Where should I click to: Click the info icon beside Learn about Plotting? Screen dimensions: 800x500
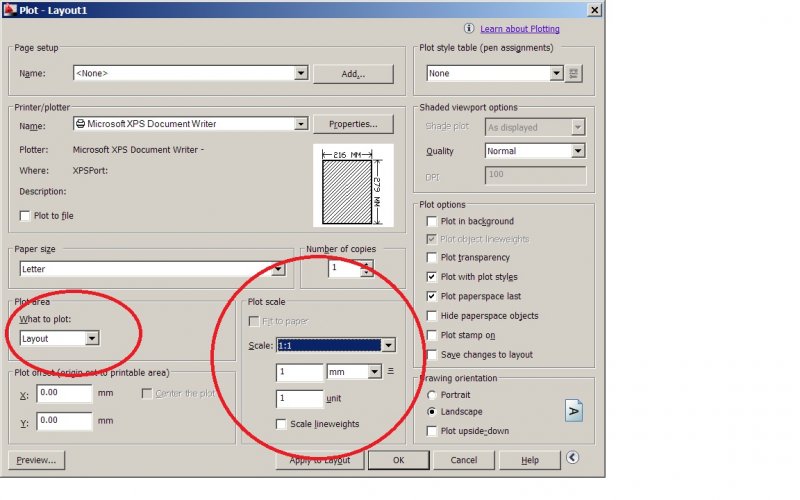point(469,29)
